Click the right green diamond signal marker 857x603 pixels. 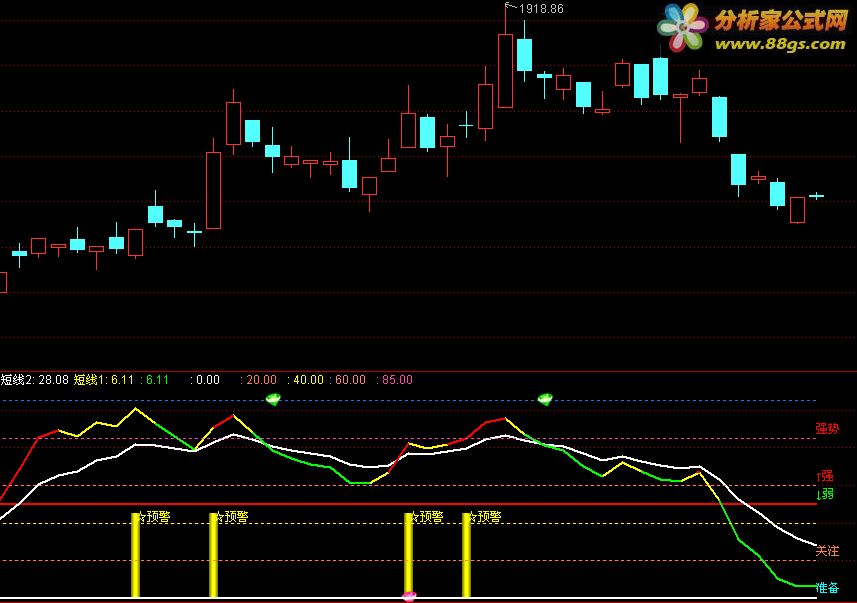coord(545,399)
